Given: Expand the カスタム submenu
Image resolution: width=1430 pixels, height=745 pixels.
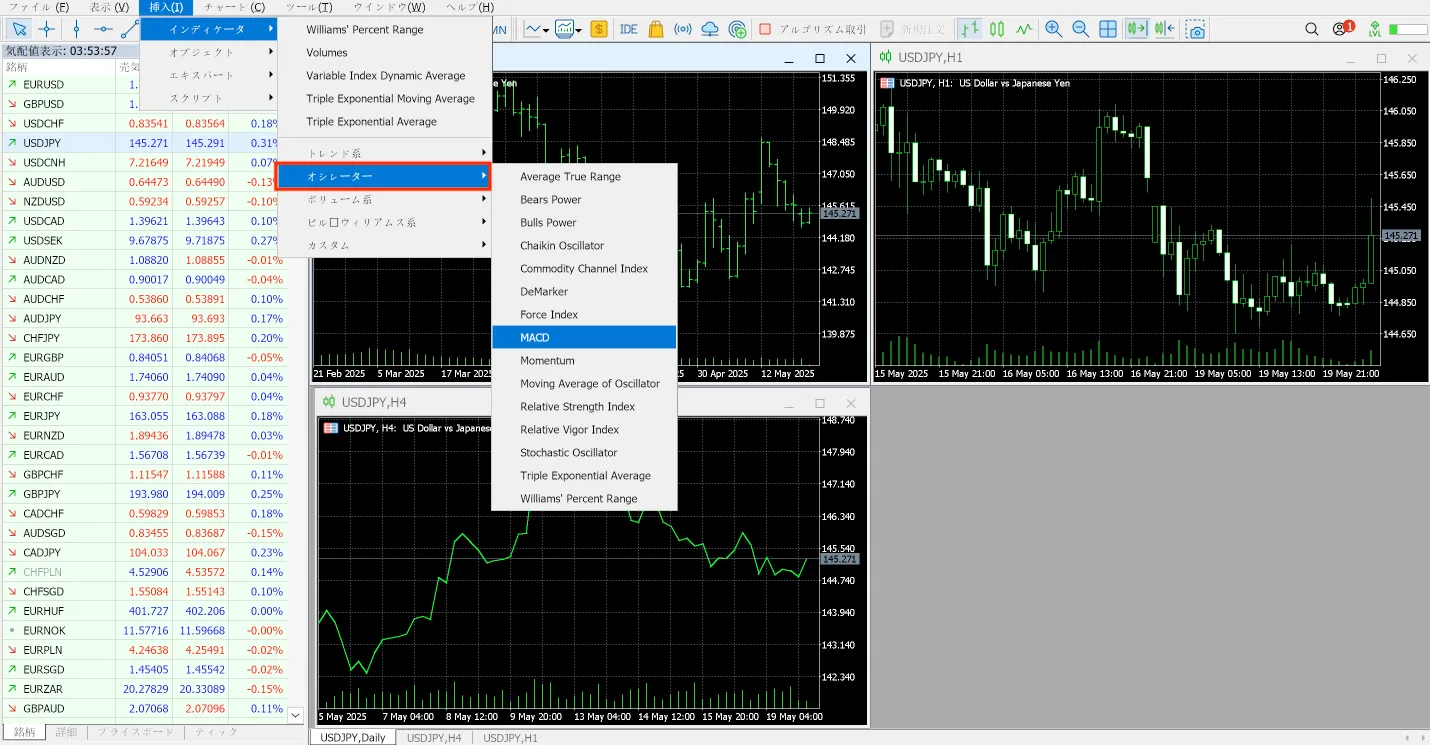Looking at the screenshot, I should point(384,245).
